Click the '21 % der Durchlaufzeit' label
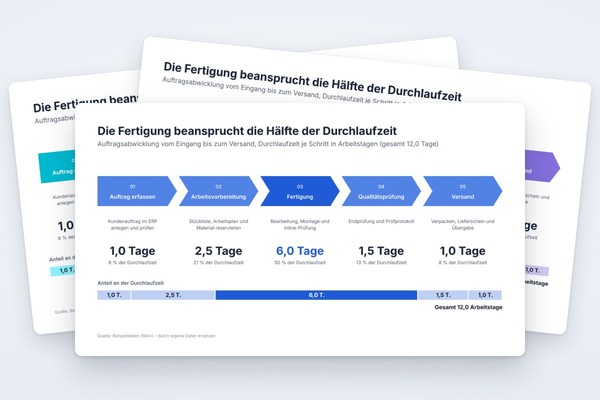 click(218, 263)
